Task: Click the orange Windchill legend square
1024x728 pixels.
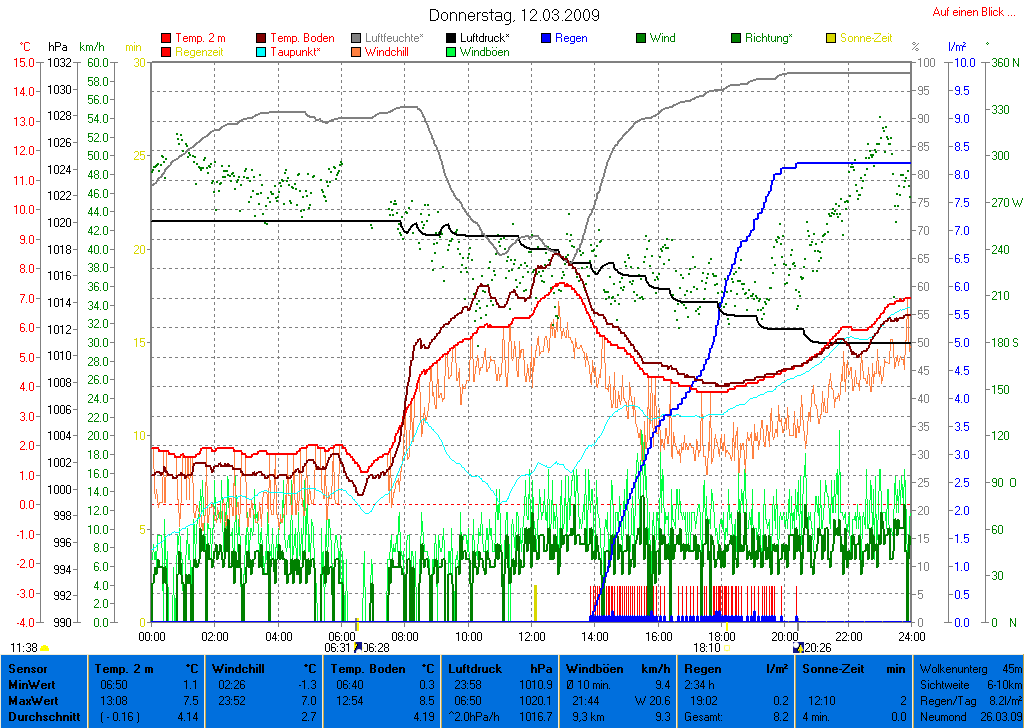Action: point(357,52)
